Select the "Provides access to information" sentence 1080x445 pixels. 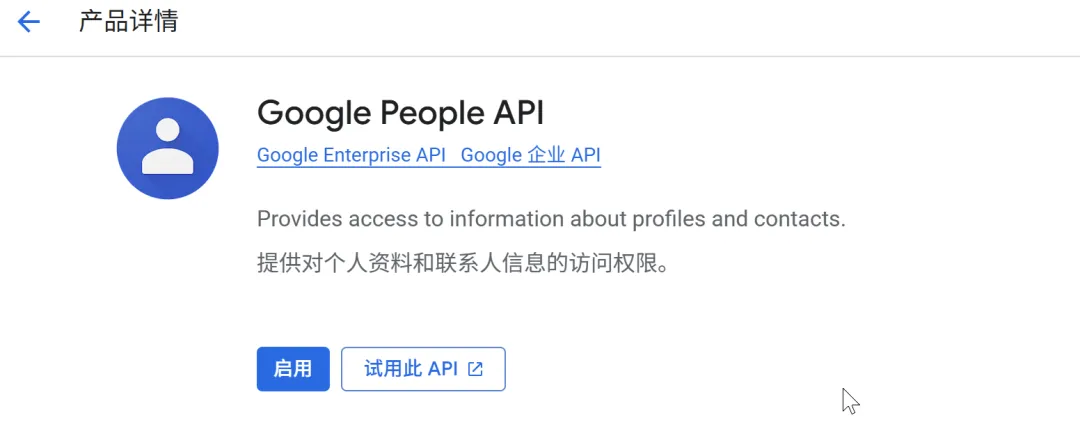click(551, 219)
